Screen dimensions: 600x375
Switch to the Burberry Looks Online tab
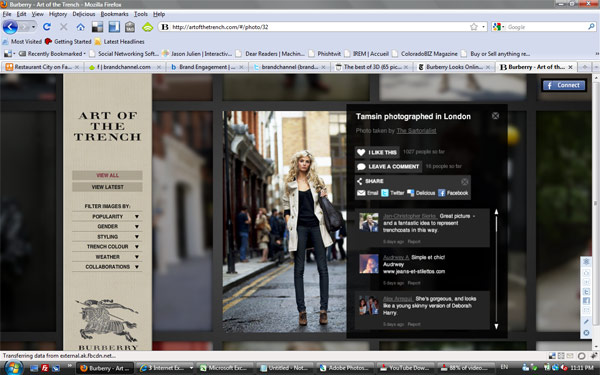tap(453, 67)
